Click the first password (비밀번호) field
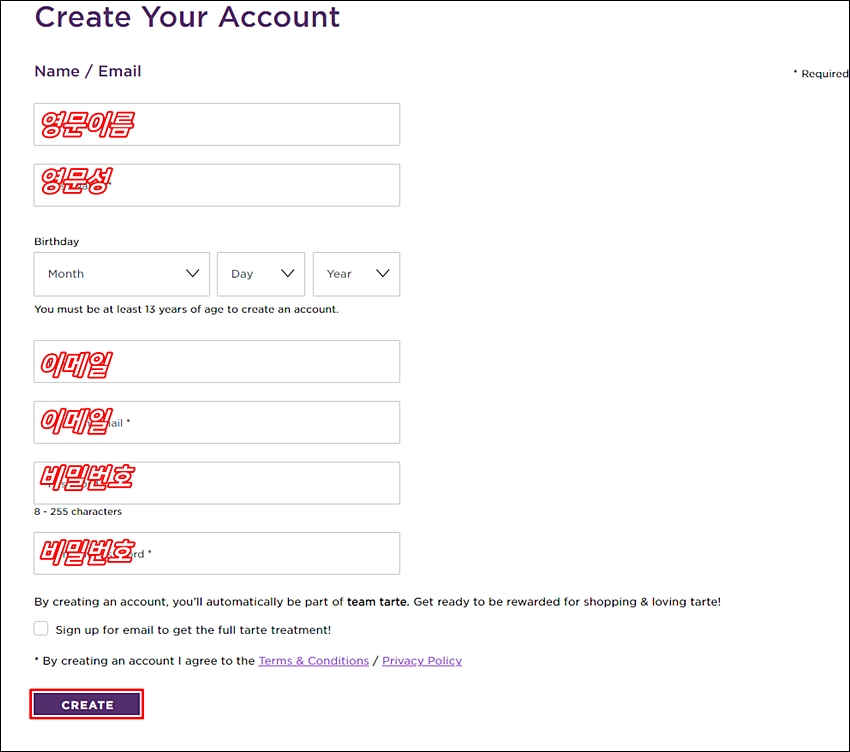The width and height of the screenshot is (850, 752). (217, 483)
